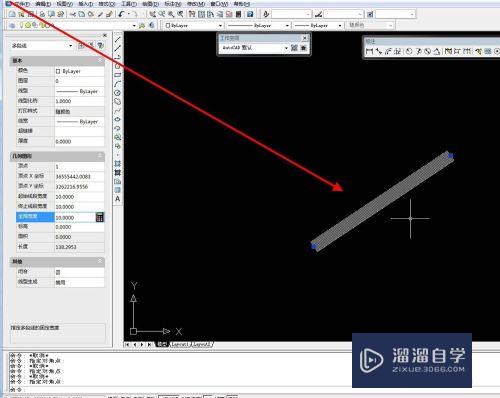Screen dimensions: 500x398
Task: Select the Construction Line tool
Action: pos(118,48)
